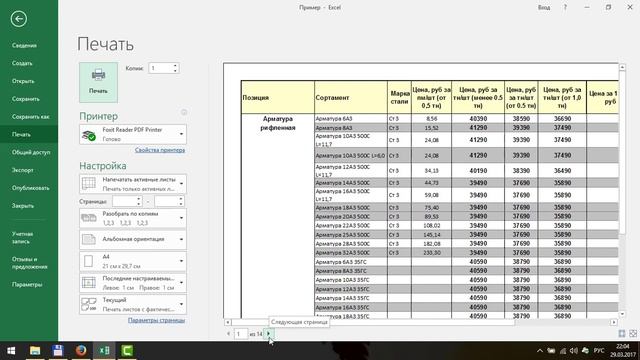The height and width of the screenshot is (360, 640).
Task: Click the Печать printer button
Action: point(98,82)
